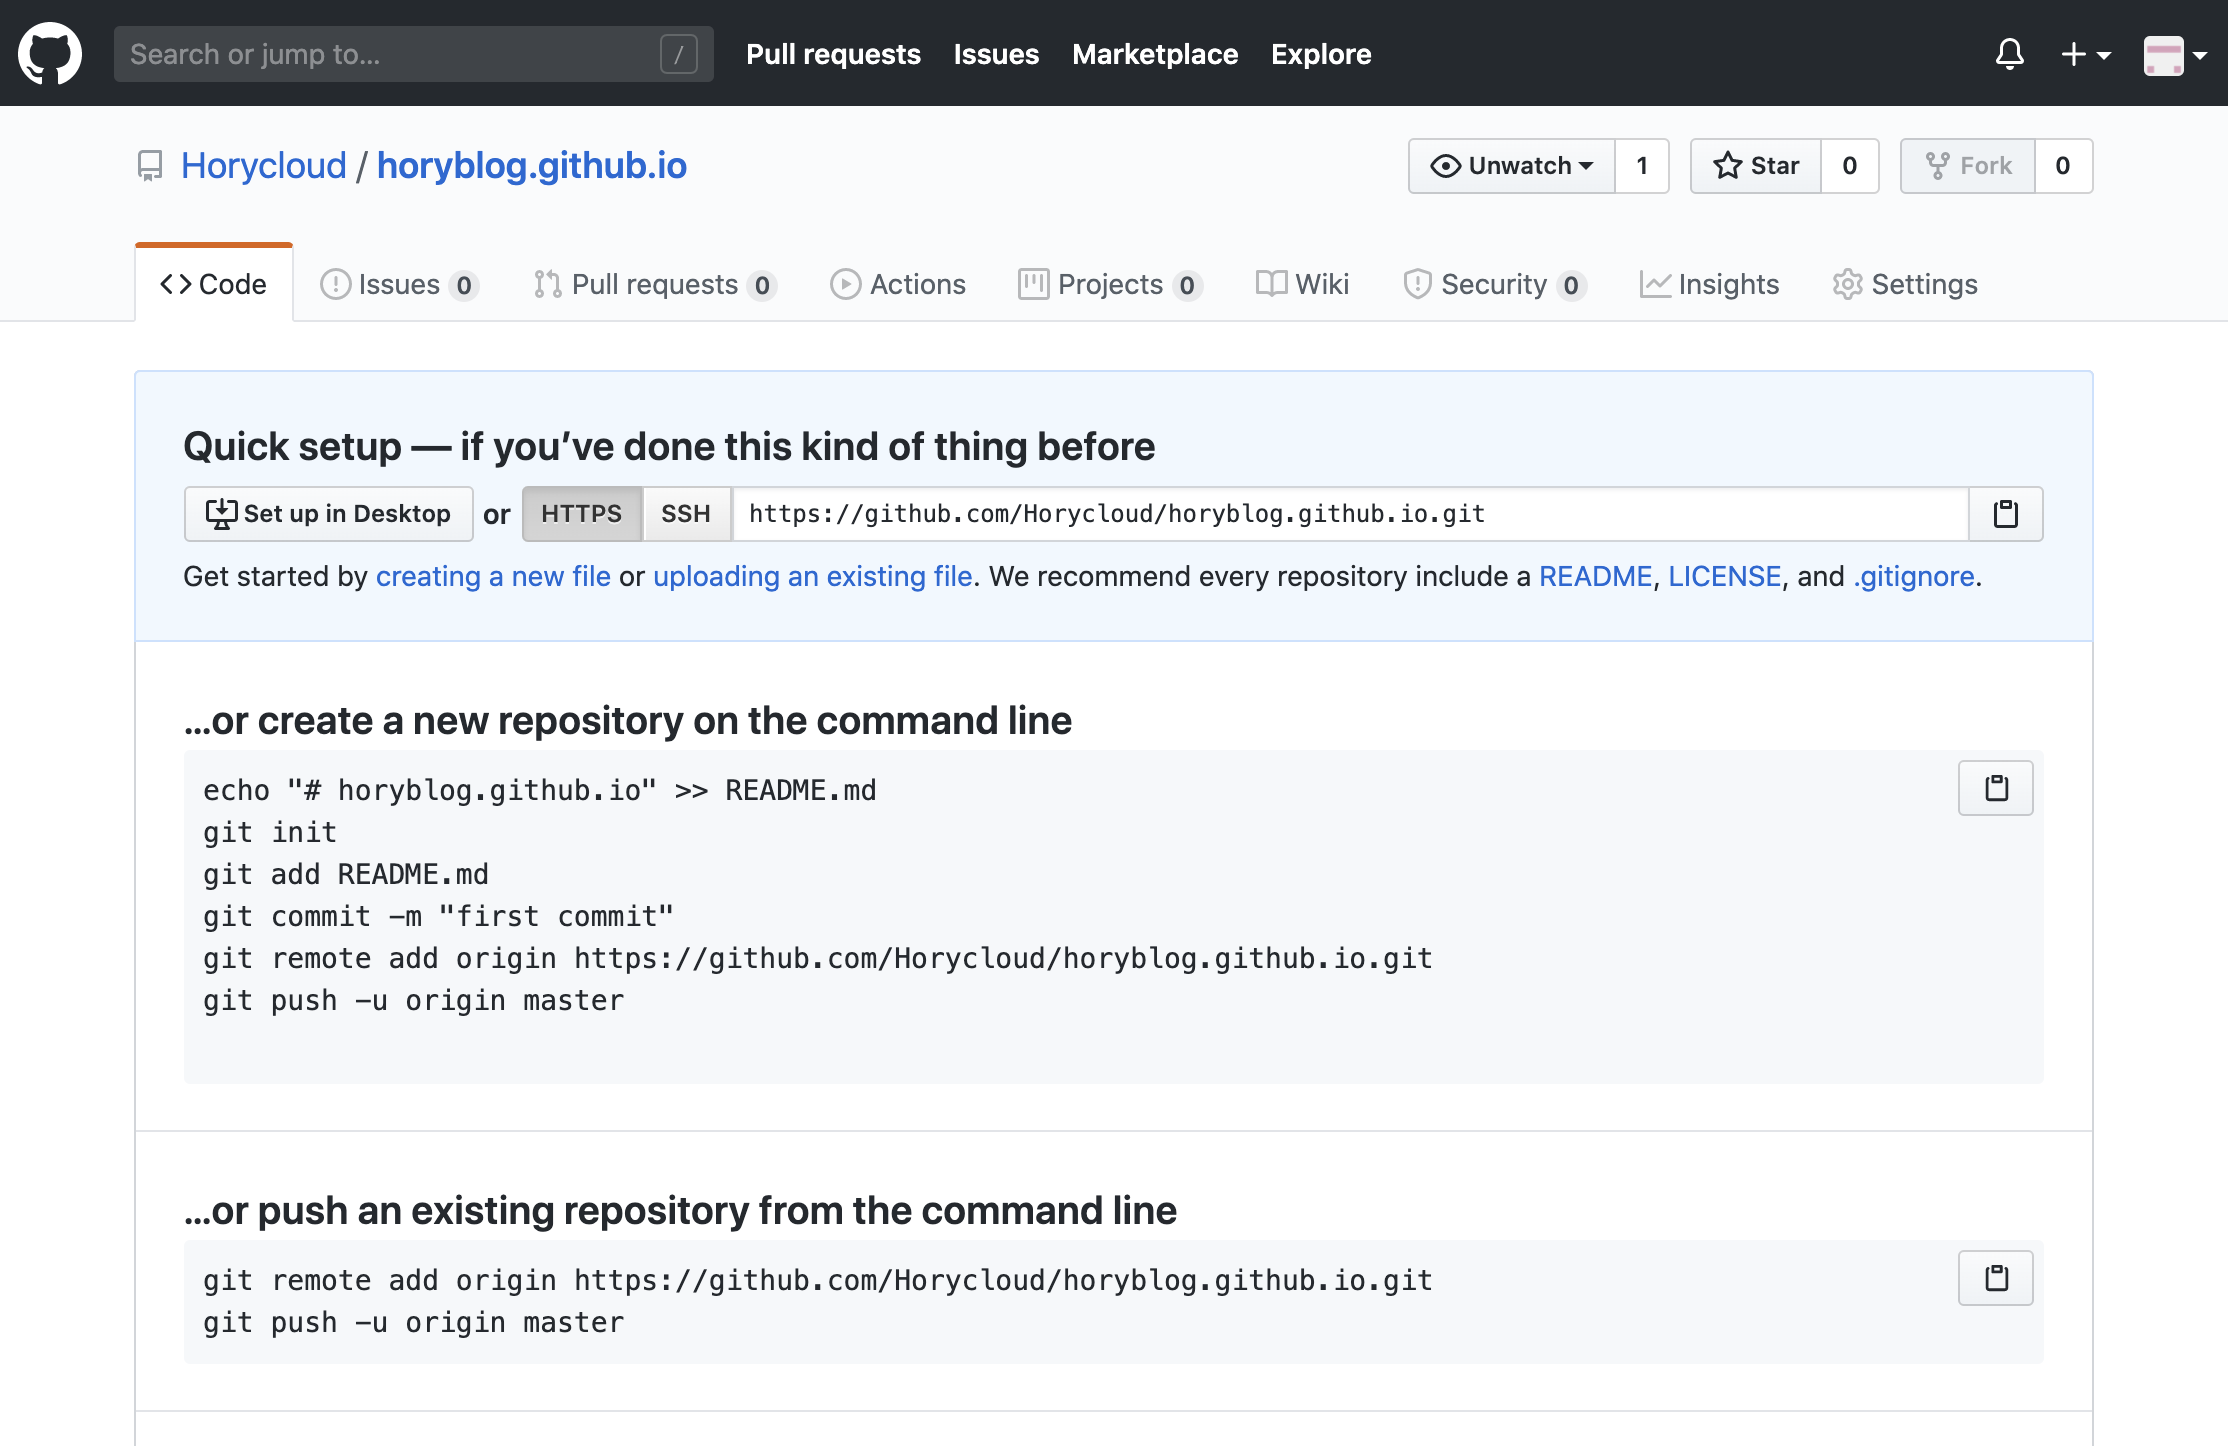Click the Fork repository icon
2228x1446 pixels.
coord(1939,164)
